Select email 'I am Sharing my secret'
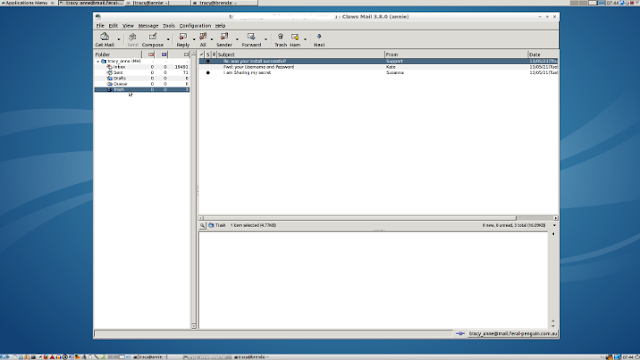The width and height of the screenshot is (640, 360). coord(378,73)
